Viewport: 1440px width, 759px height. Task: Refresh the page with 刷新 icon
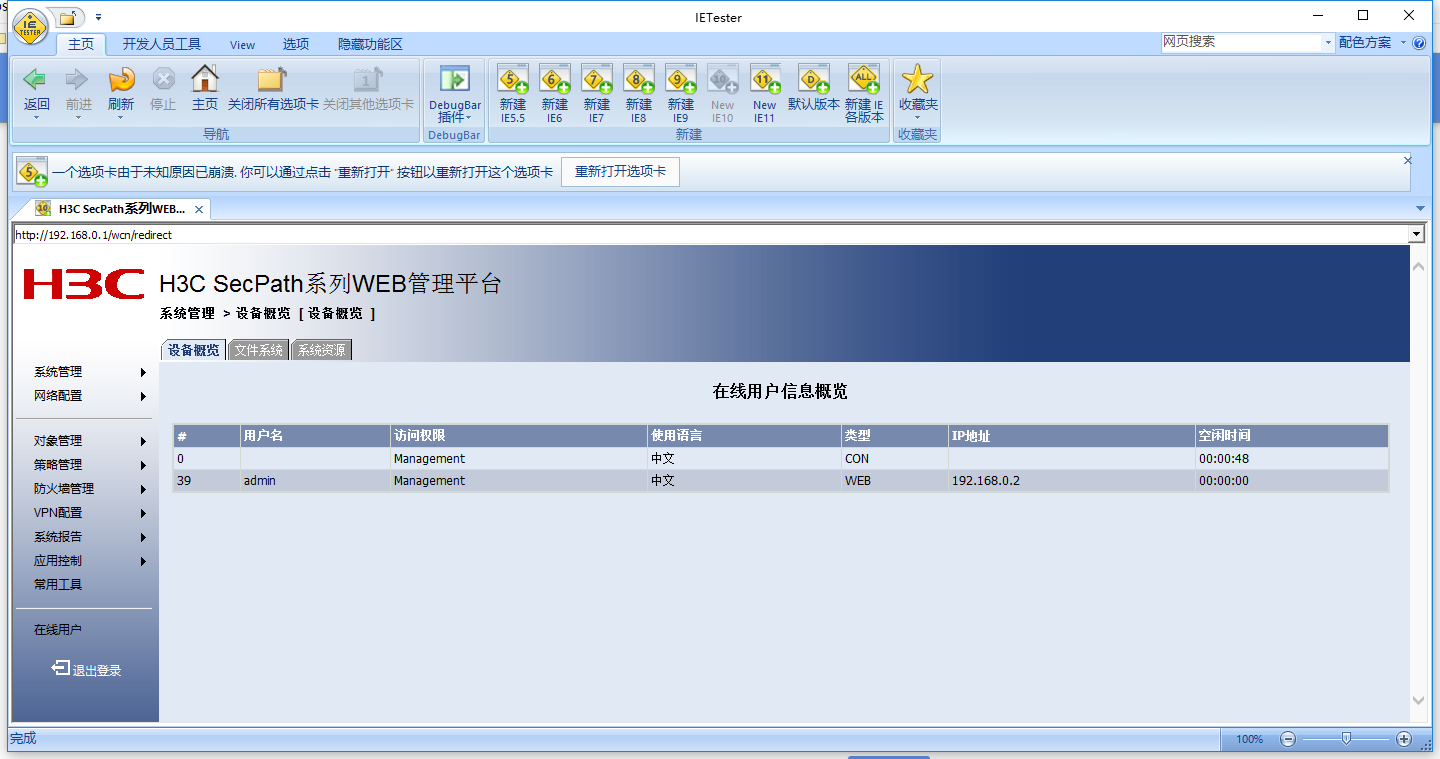[120, 79]
